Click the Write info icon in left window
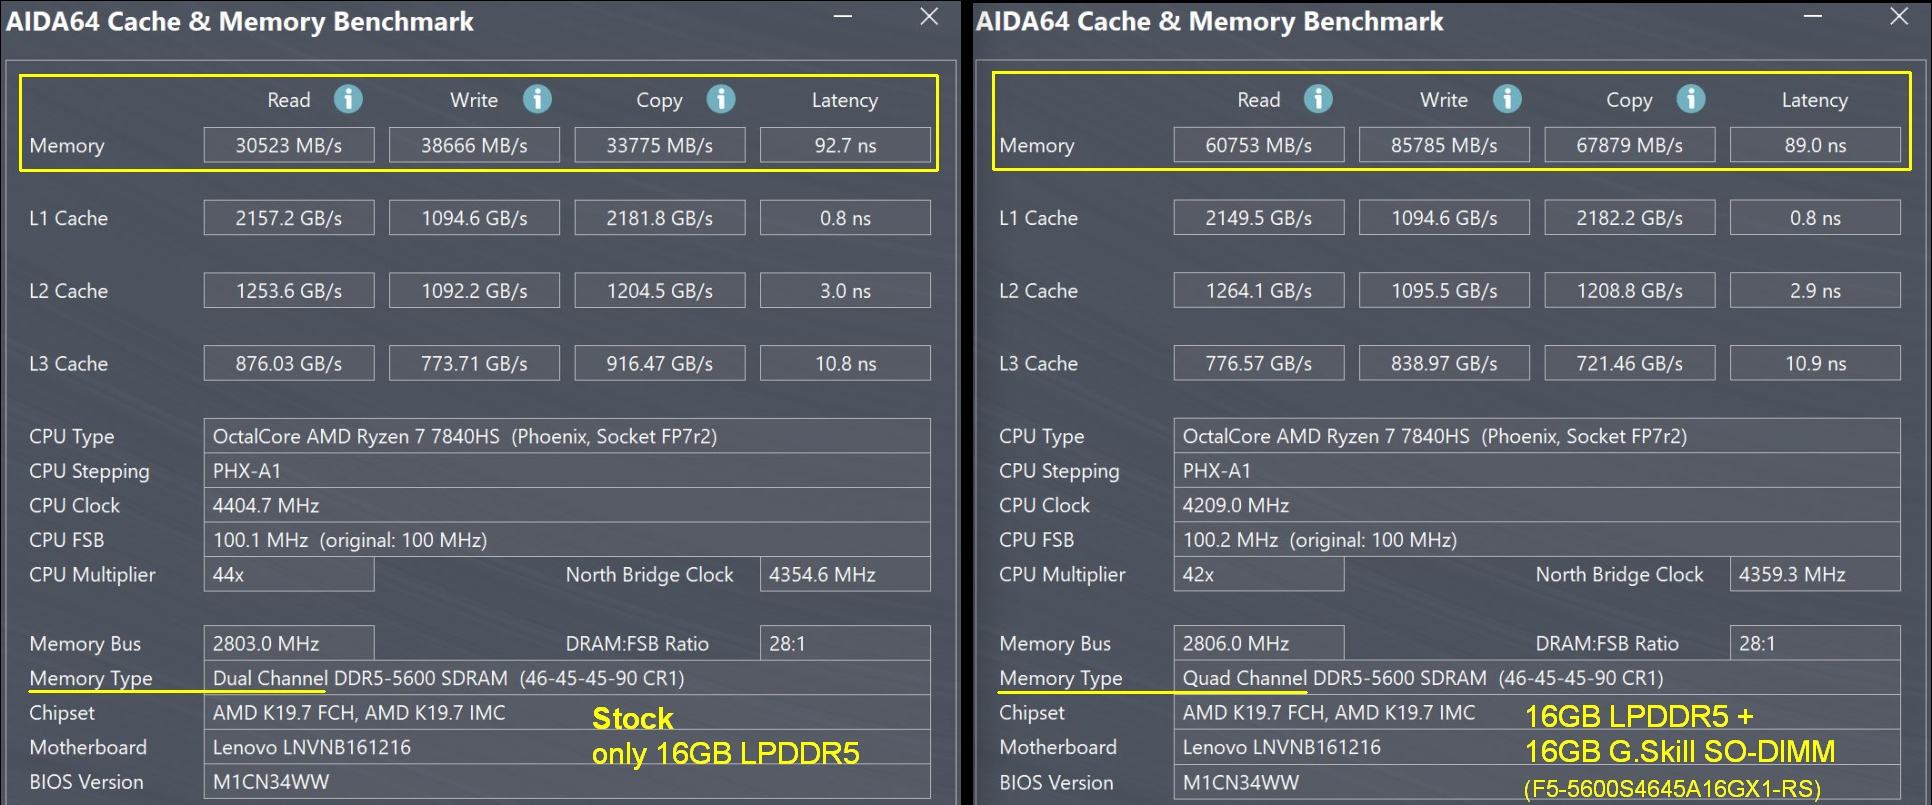 click(537, 99)
